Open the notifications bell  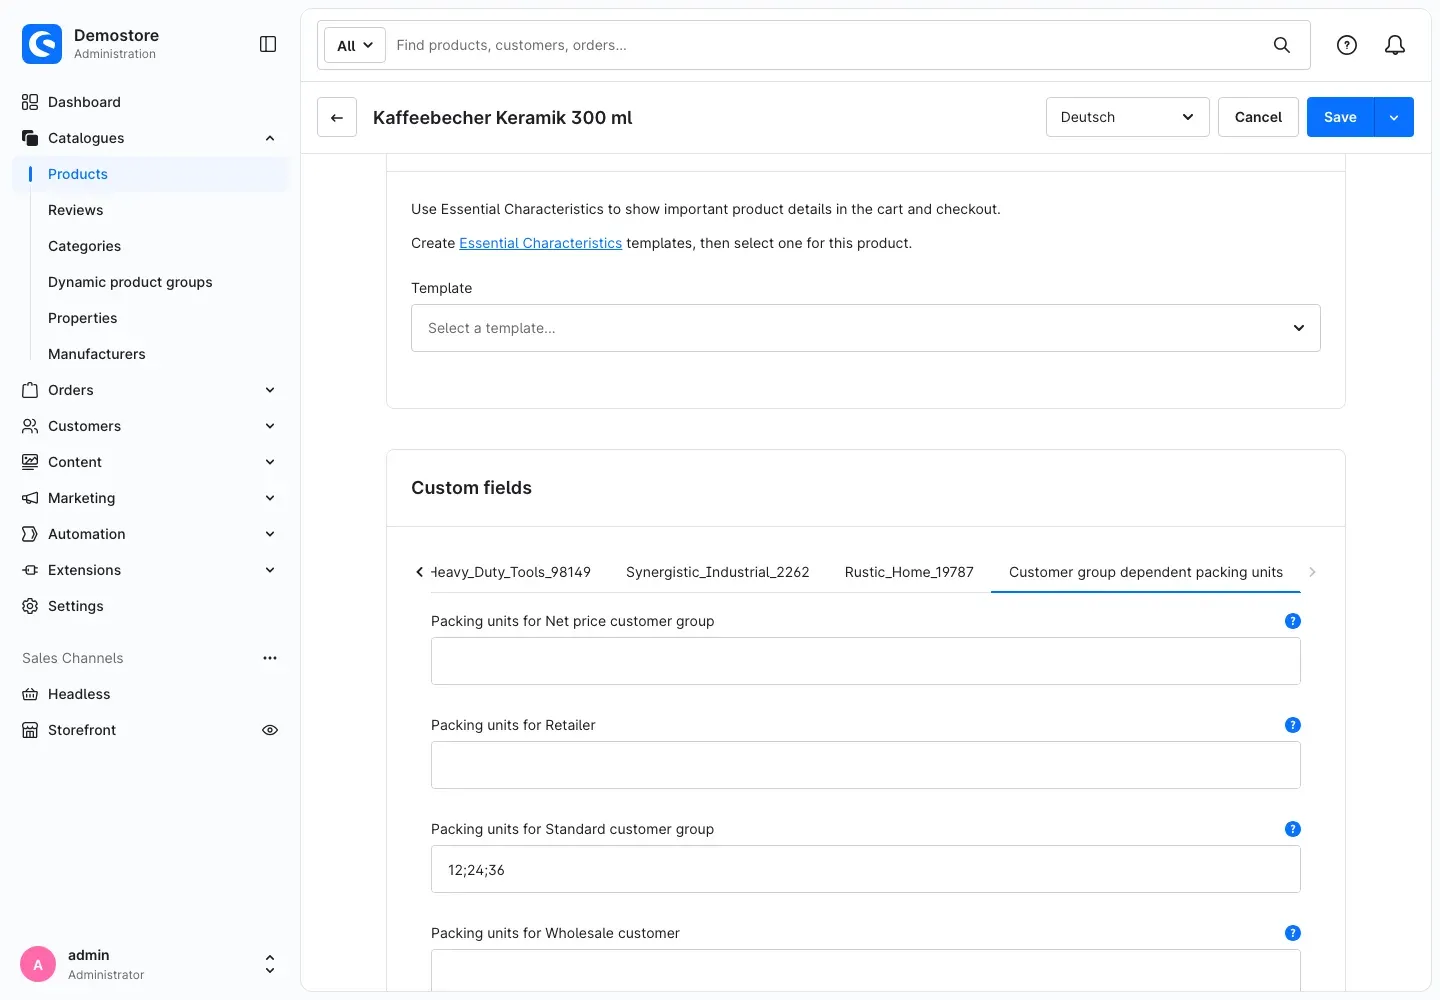(x=1395, y=45)
